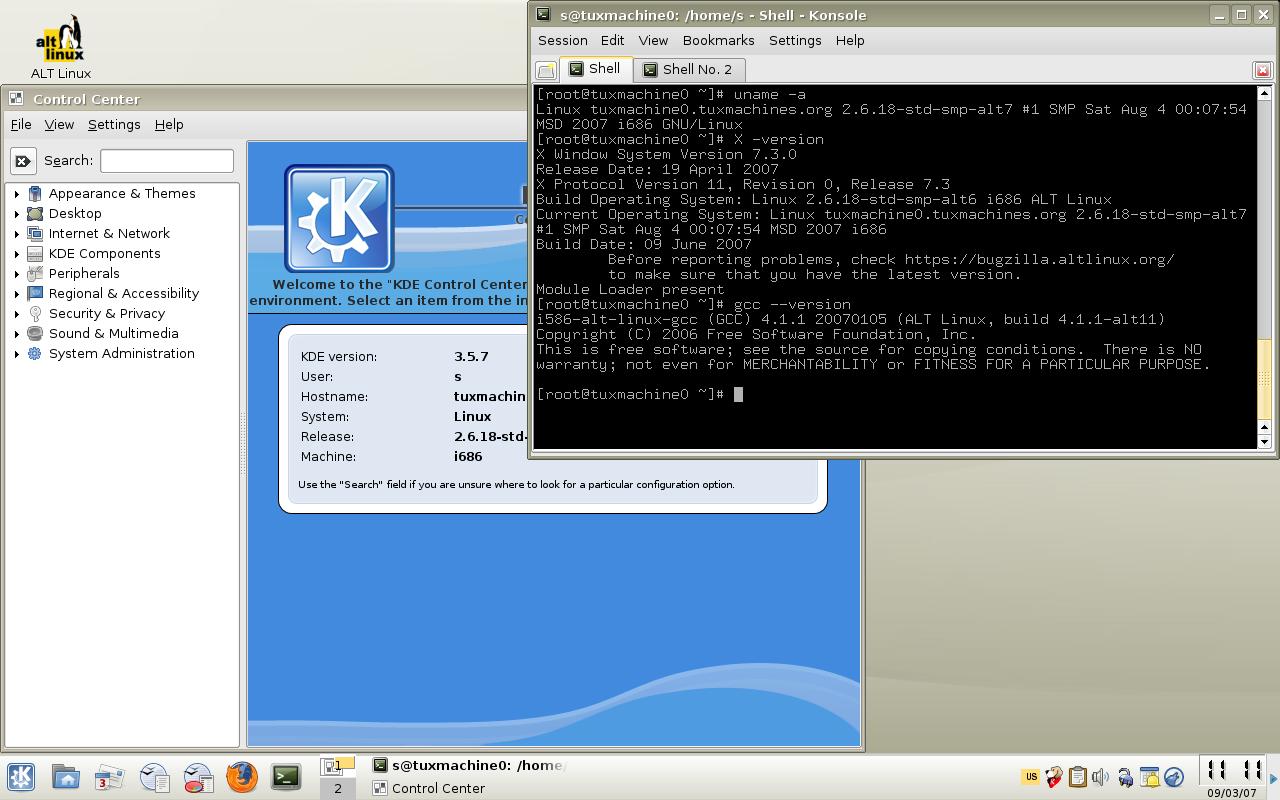
Task: Open the Home folder from the panel
Action: pos(66,777)
